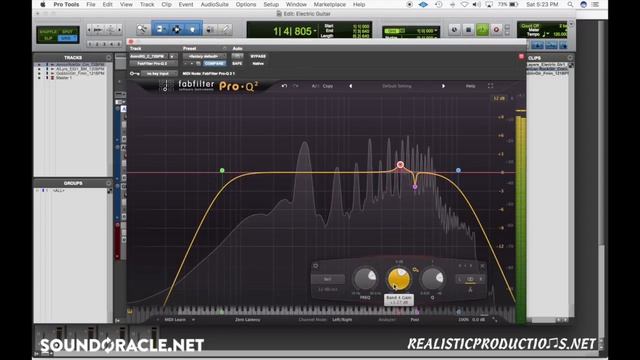Select the Selector tool in the edit toolbar
Image resolution: width=640 pixels, height=360 pixels.
[x=177, y=29]
